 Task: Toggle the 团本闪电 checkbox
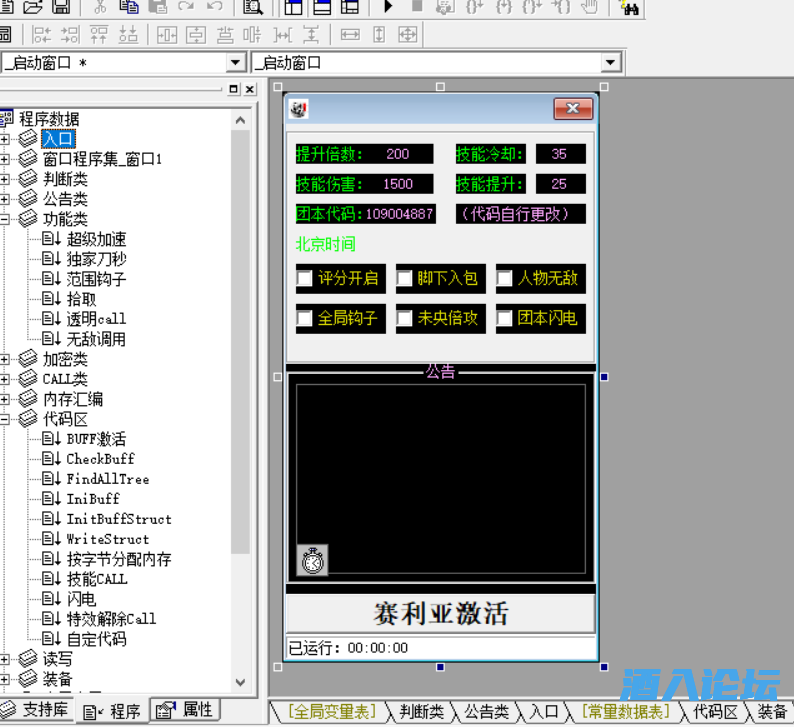pos(504,318)
